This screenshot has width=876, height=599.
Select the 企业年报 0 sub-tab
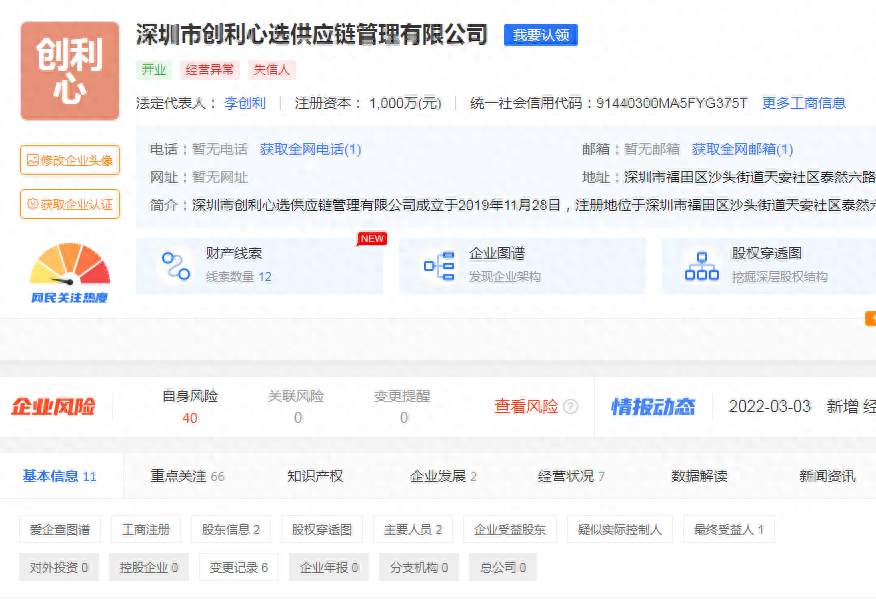(x=328, y=567)
